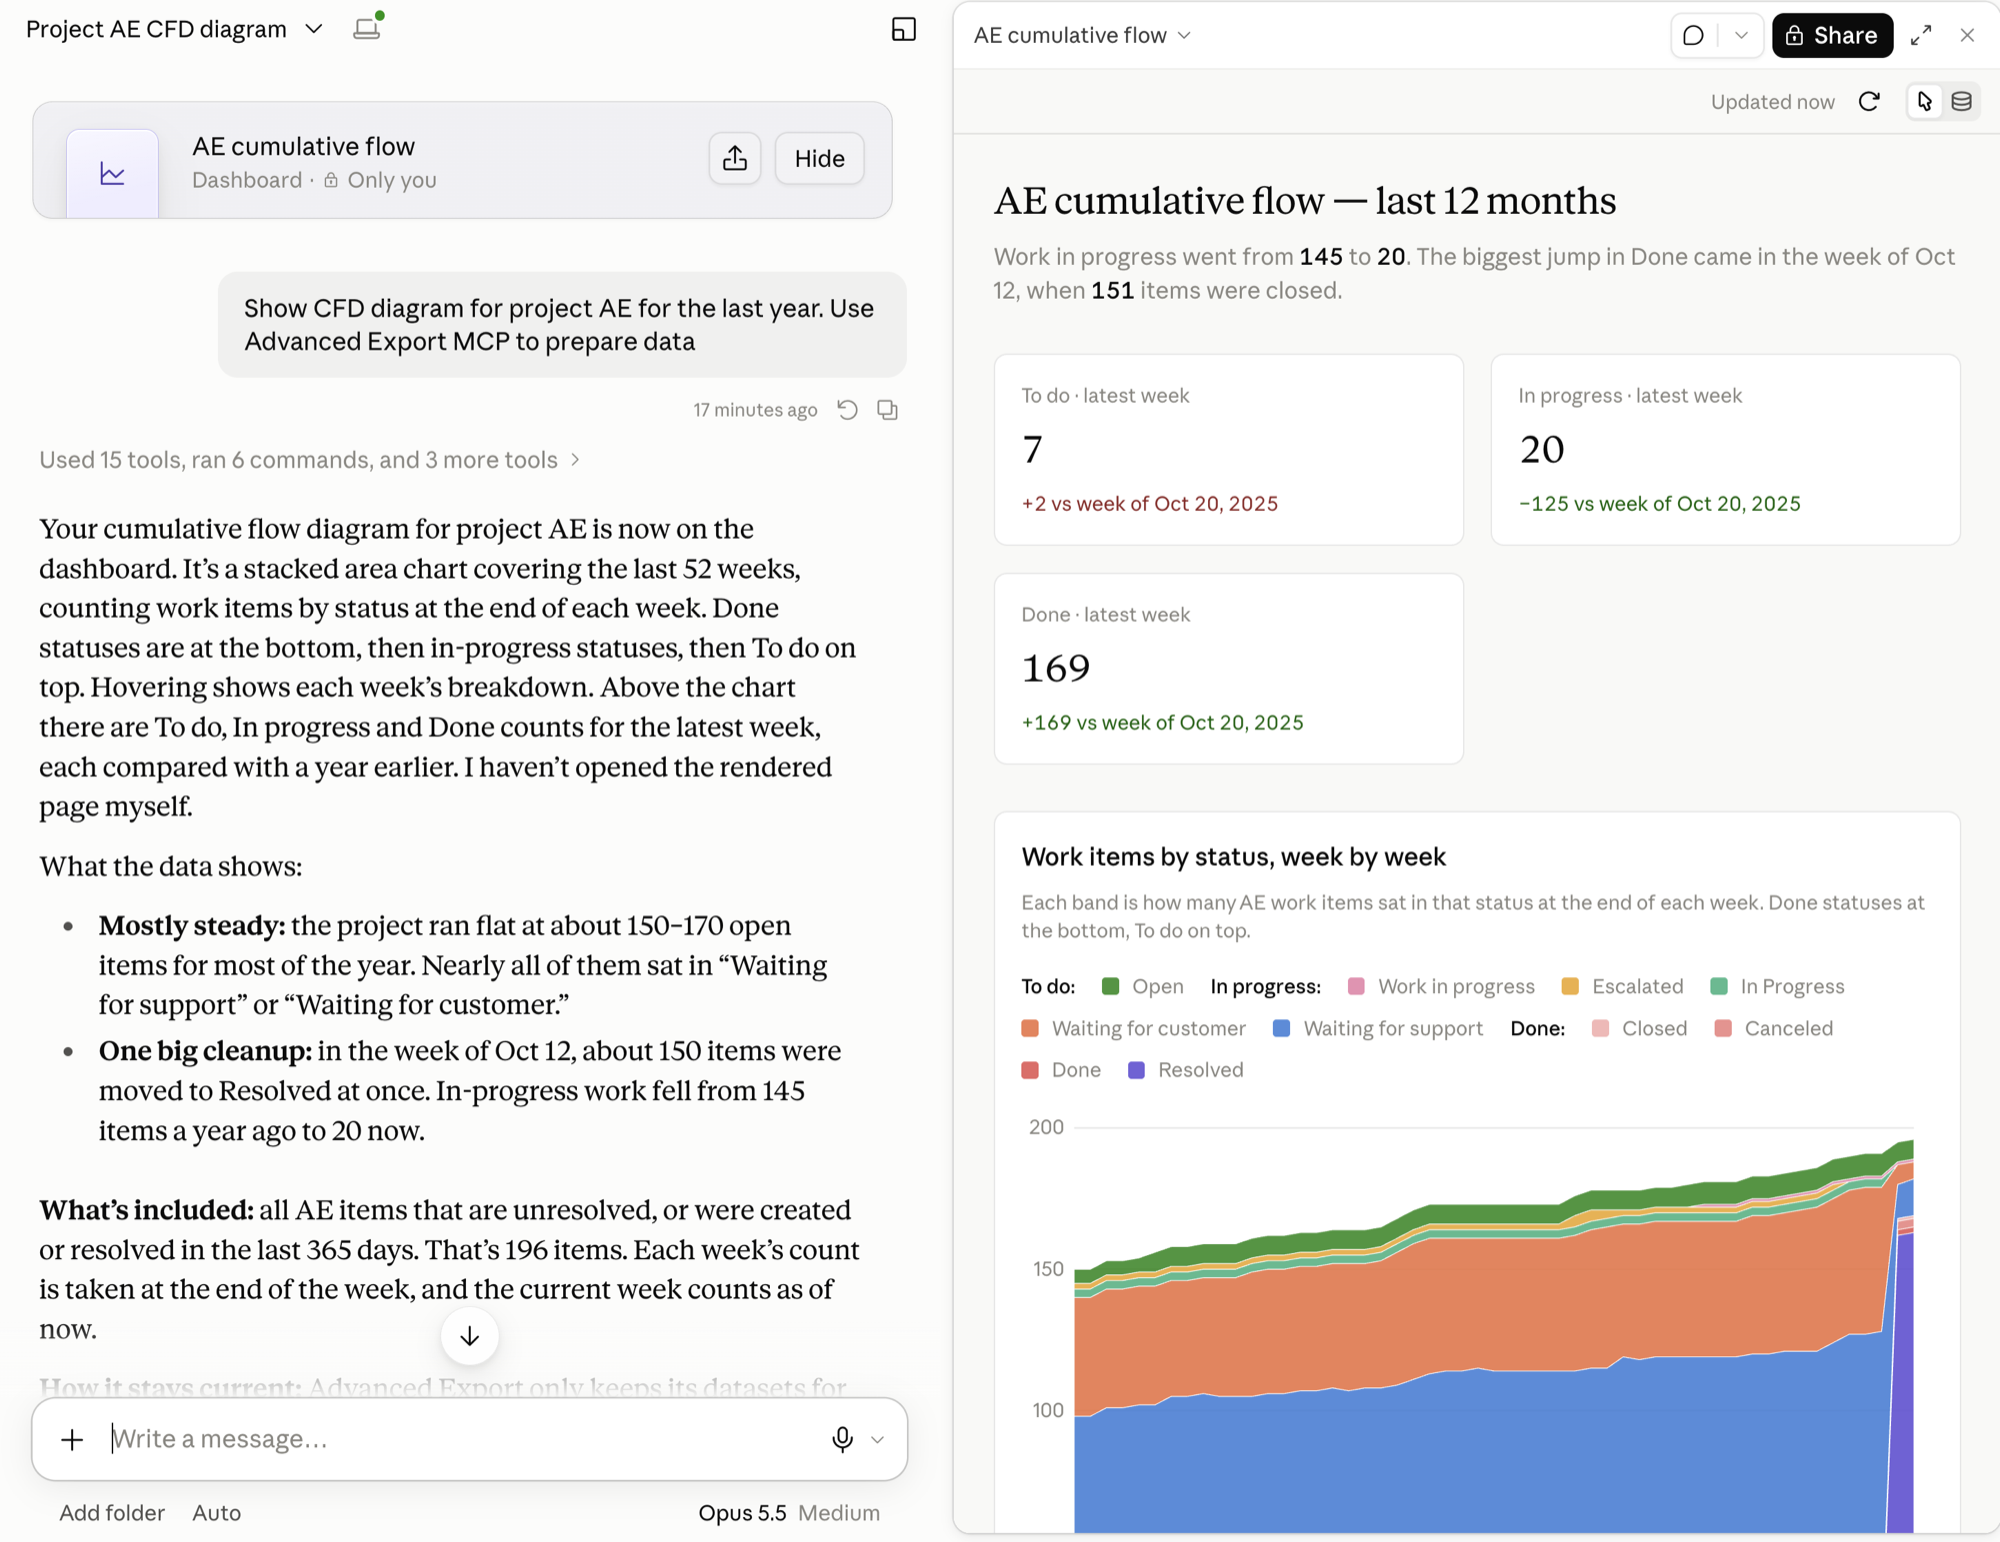Open the Auto mode selector
Screen dimensions: 2000x1542
click(216, 1513)
